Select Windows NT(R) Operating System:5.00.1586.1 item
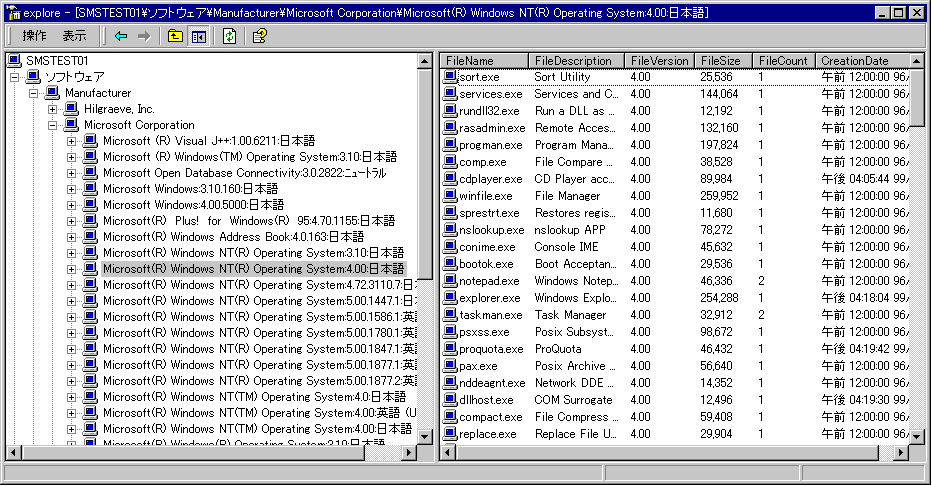The image size is (932, 486). [260, 317]
